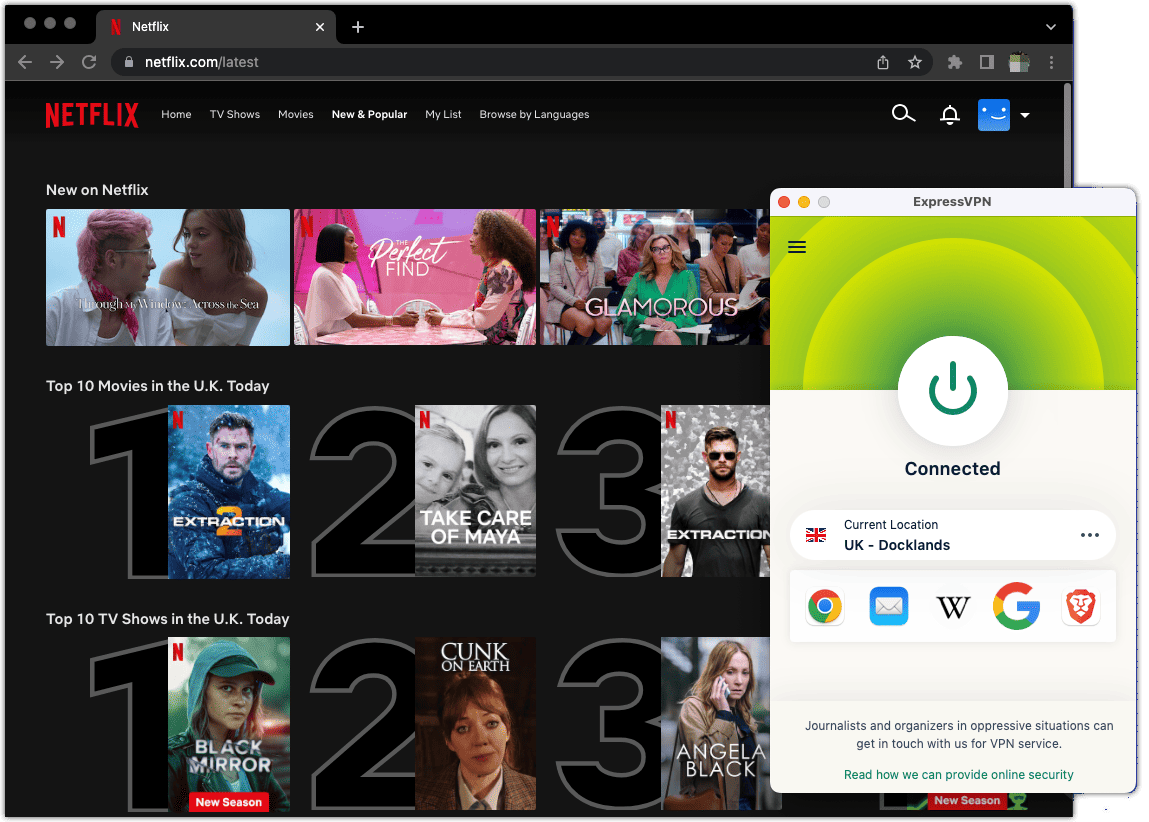Select Browse by Languages menu item

click(x=534, y=115)
